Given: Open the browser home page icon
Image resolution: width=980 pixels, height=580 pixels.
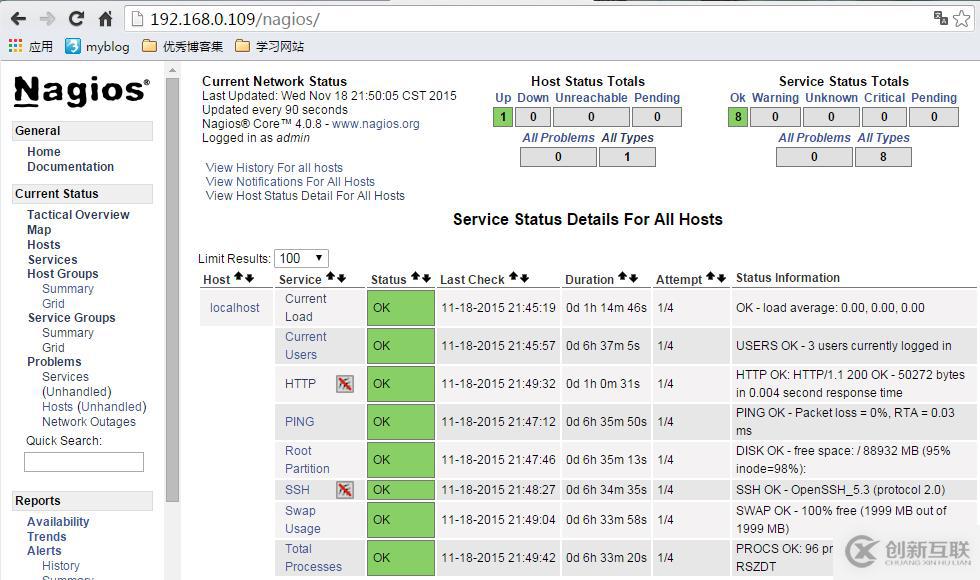Looking at the screenshot, I should click(x=106, y=19).
